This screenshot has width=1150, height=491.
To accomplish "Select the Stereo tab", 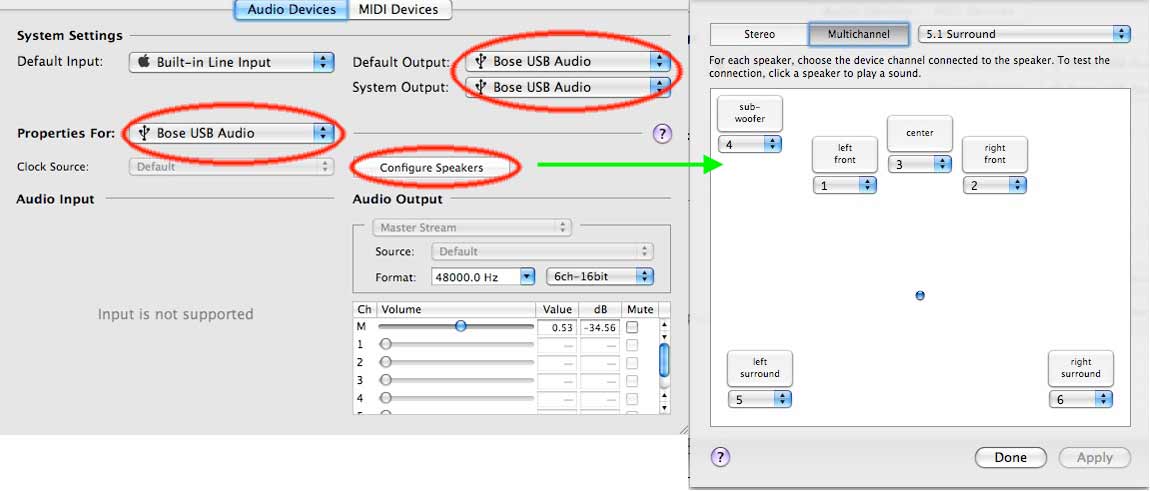I will (759, 34).
